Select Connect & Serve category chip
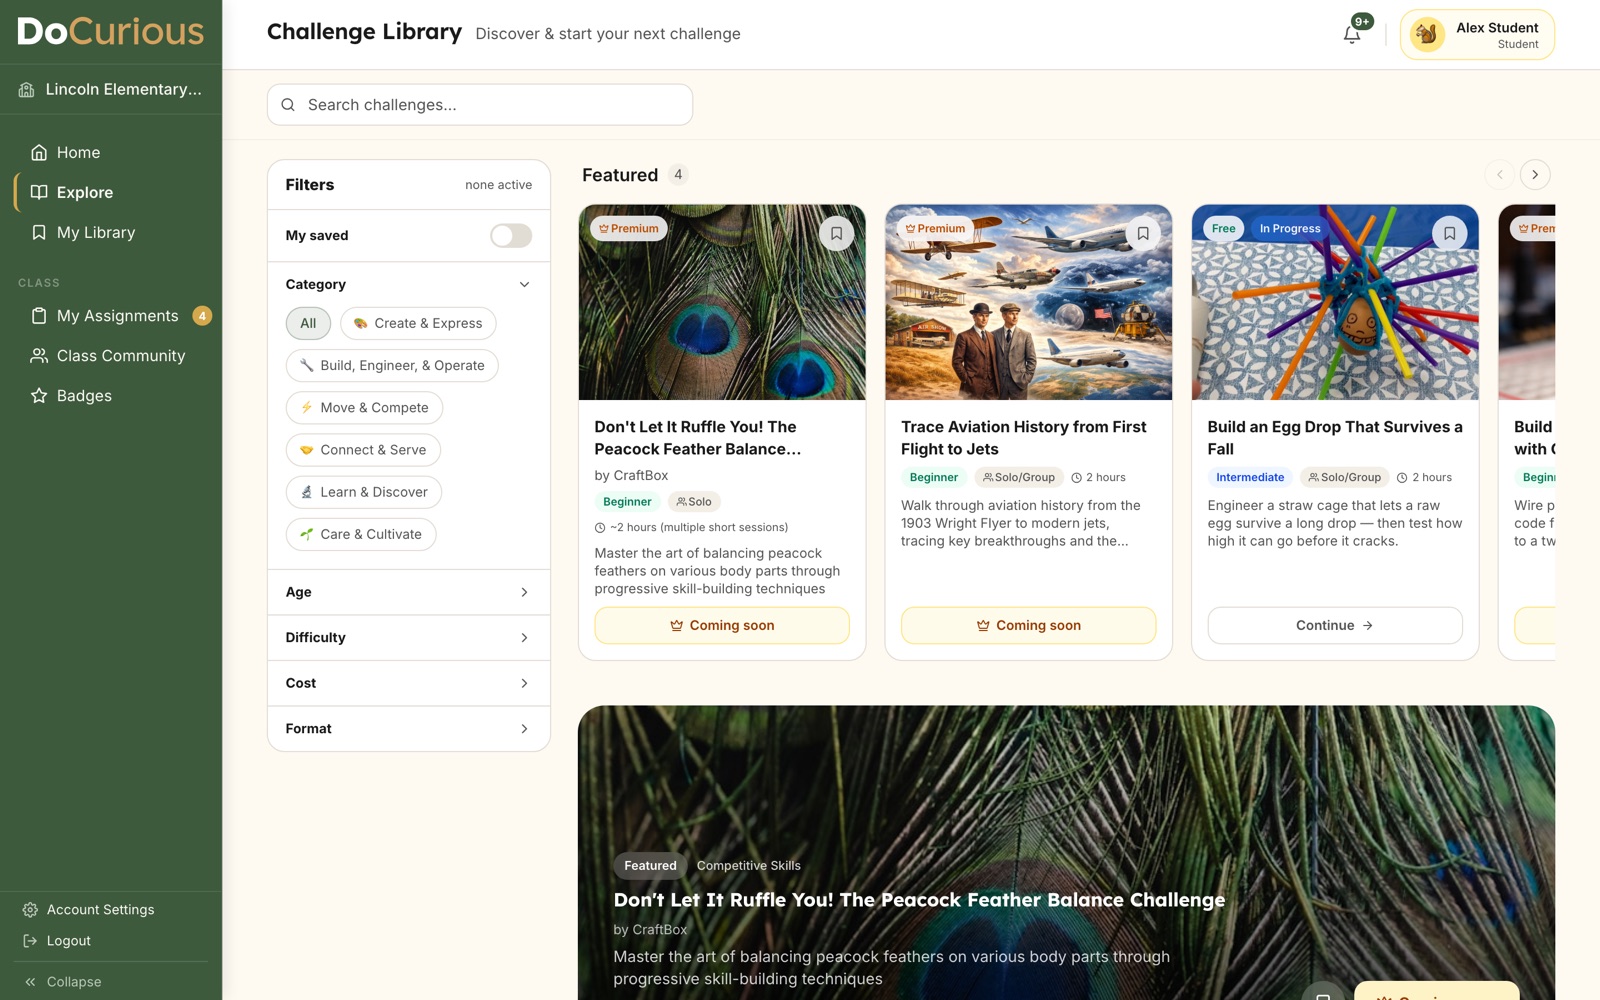 click(363, 450)
